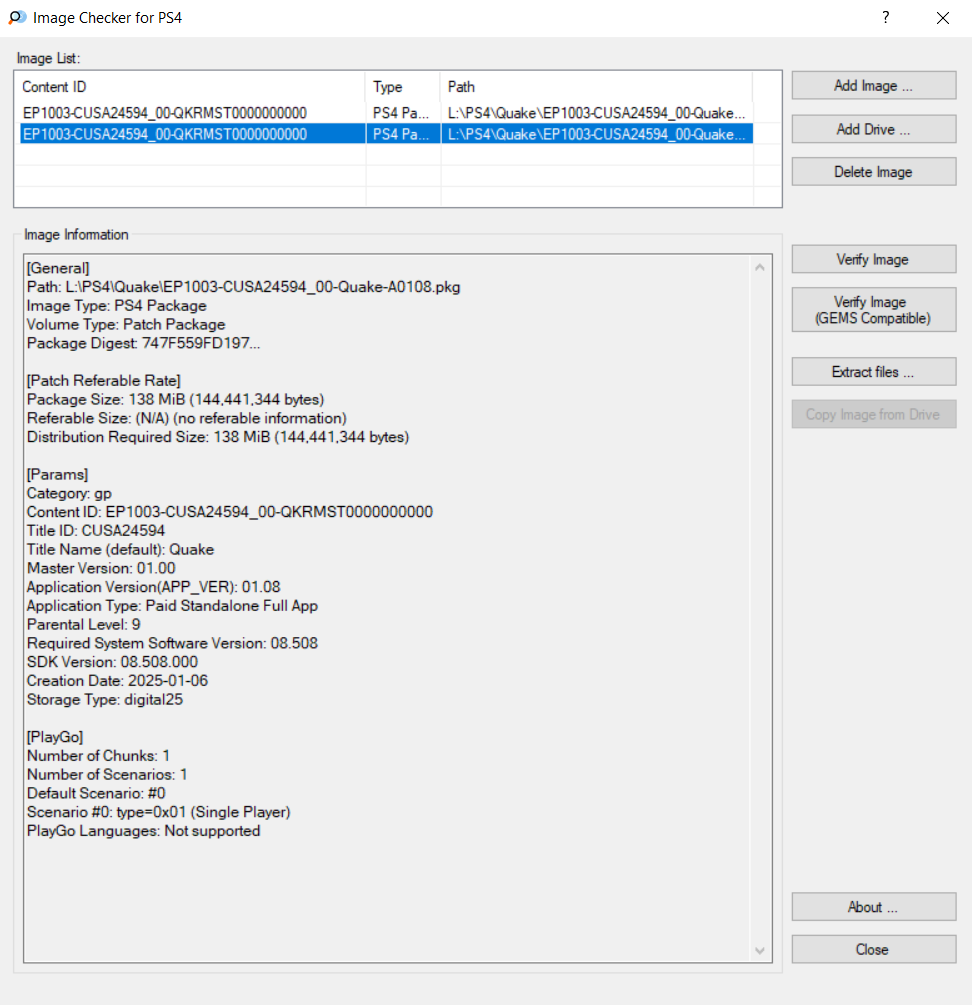Click the Scenario #0 Single Player line
This screenshot has width=972, height=1005.
pyautogui.click(x=159, y=812)
